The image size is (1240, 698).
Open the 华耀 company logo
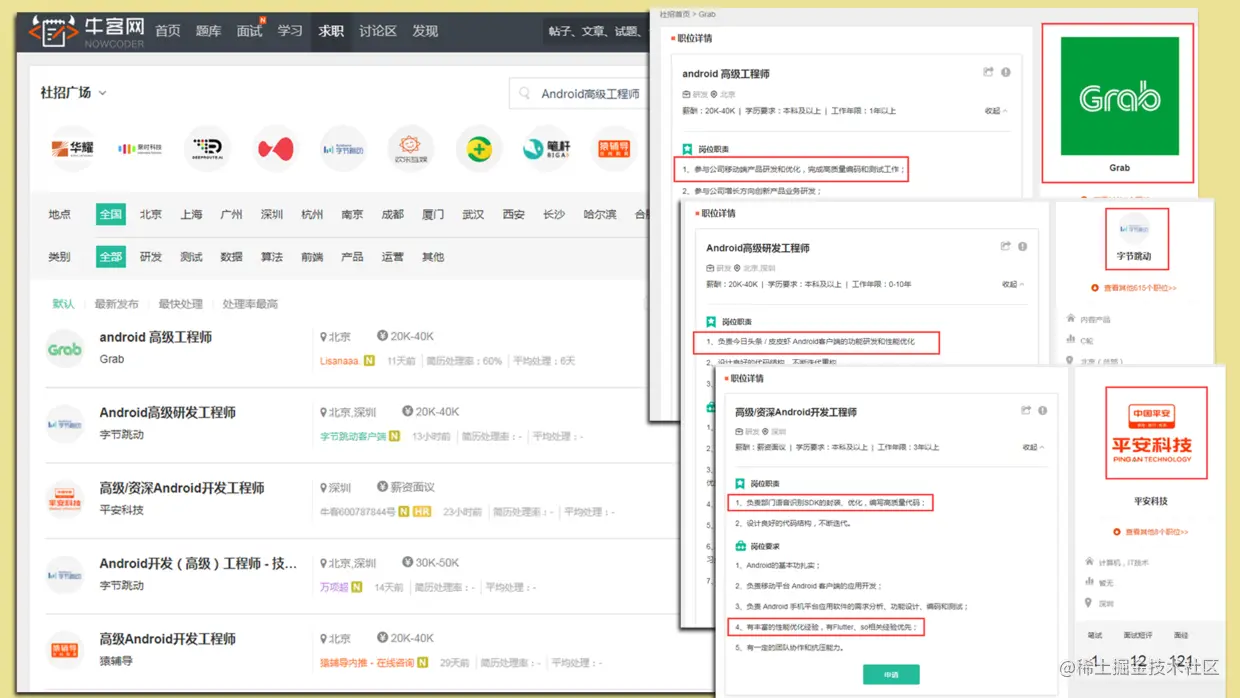point(73,149)
